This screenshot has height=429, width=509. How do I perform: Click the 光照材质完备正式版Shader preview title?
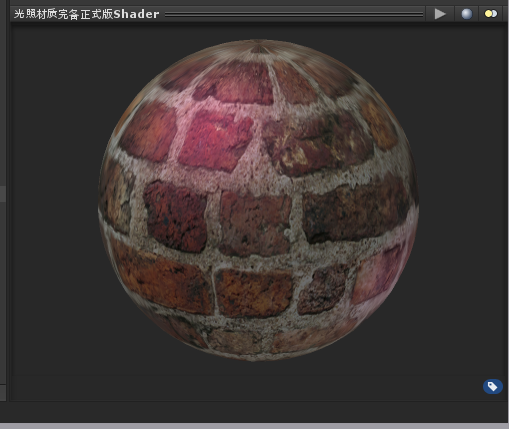[x=87, y=14]
